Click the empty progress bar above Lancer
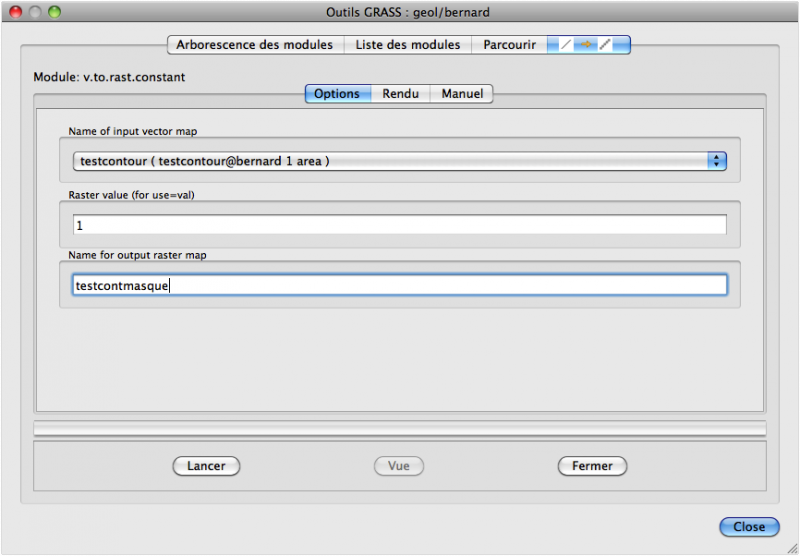This screenshot has width=800, height=556. pyautogui.click(x=399, y=428)
